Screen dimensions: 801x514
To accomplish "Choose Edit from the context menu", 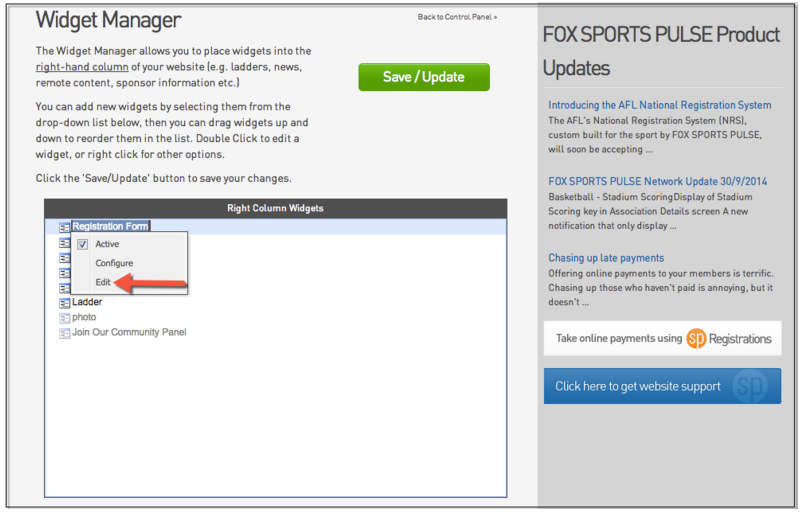I will pyautogui.click(x=103, y=282).
